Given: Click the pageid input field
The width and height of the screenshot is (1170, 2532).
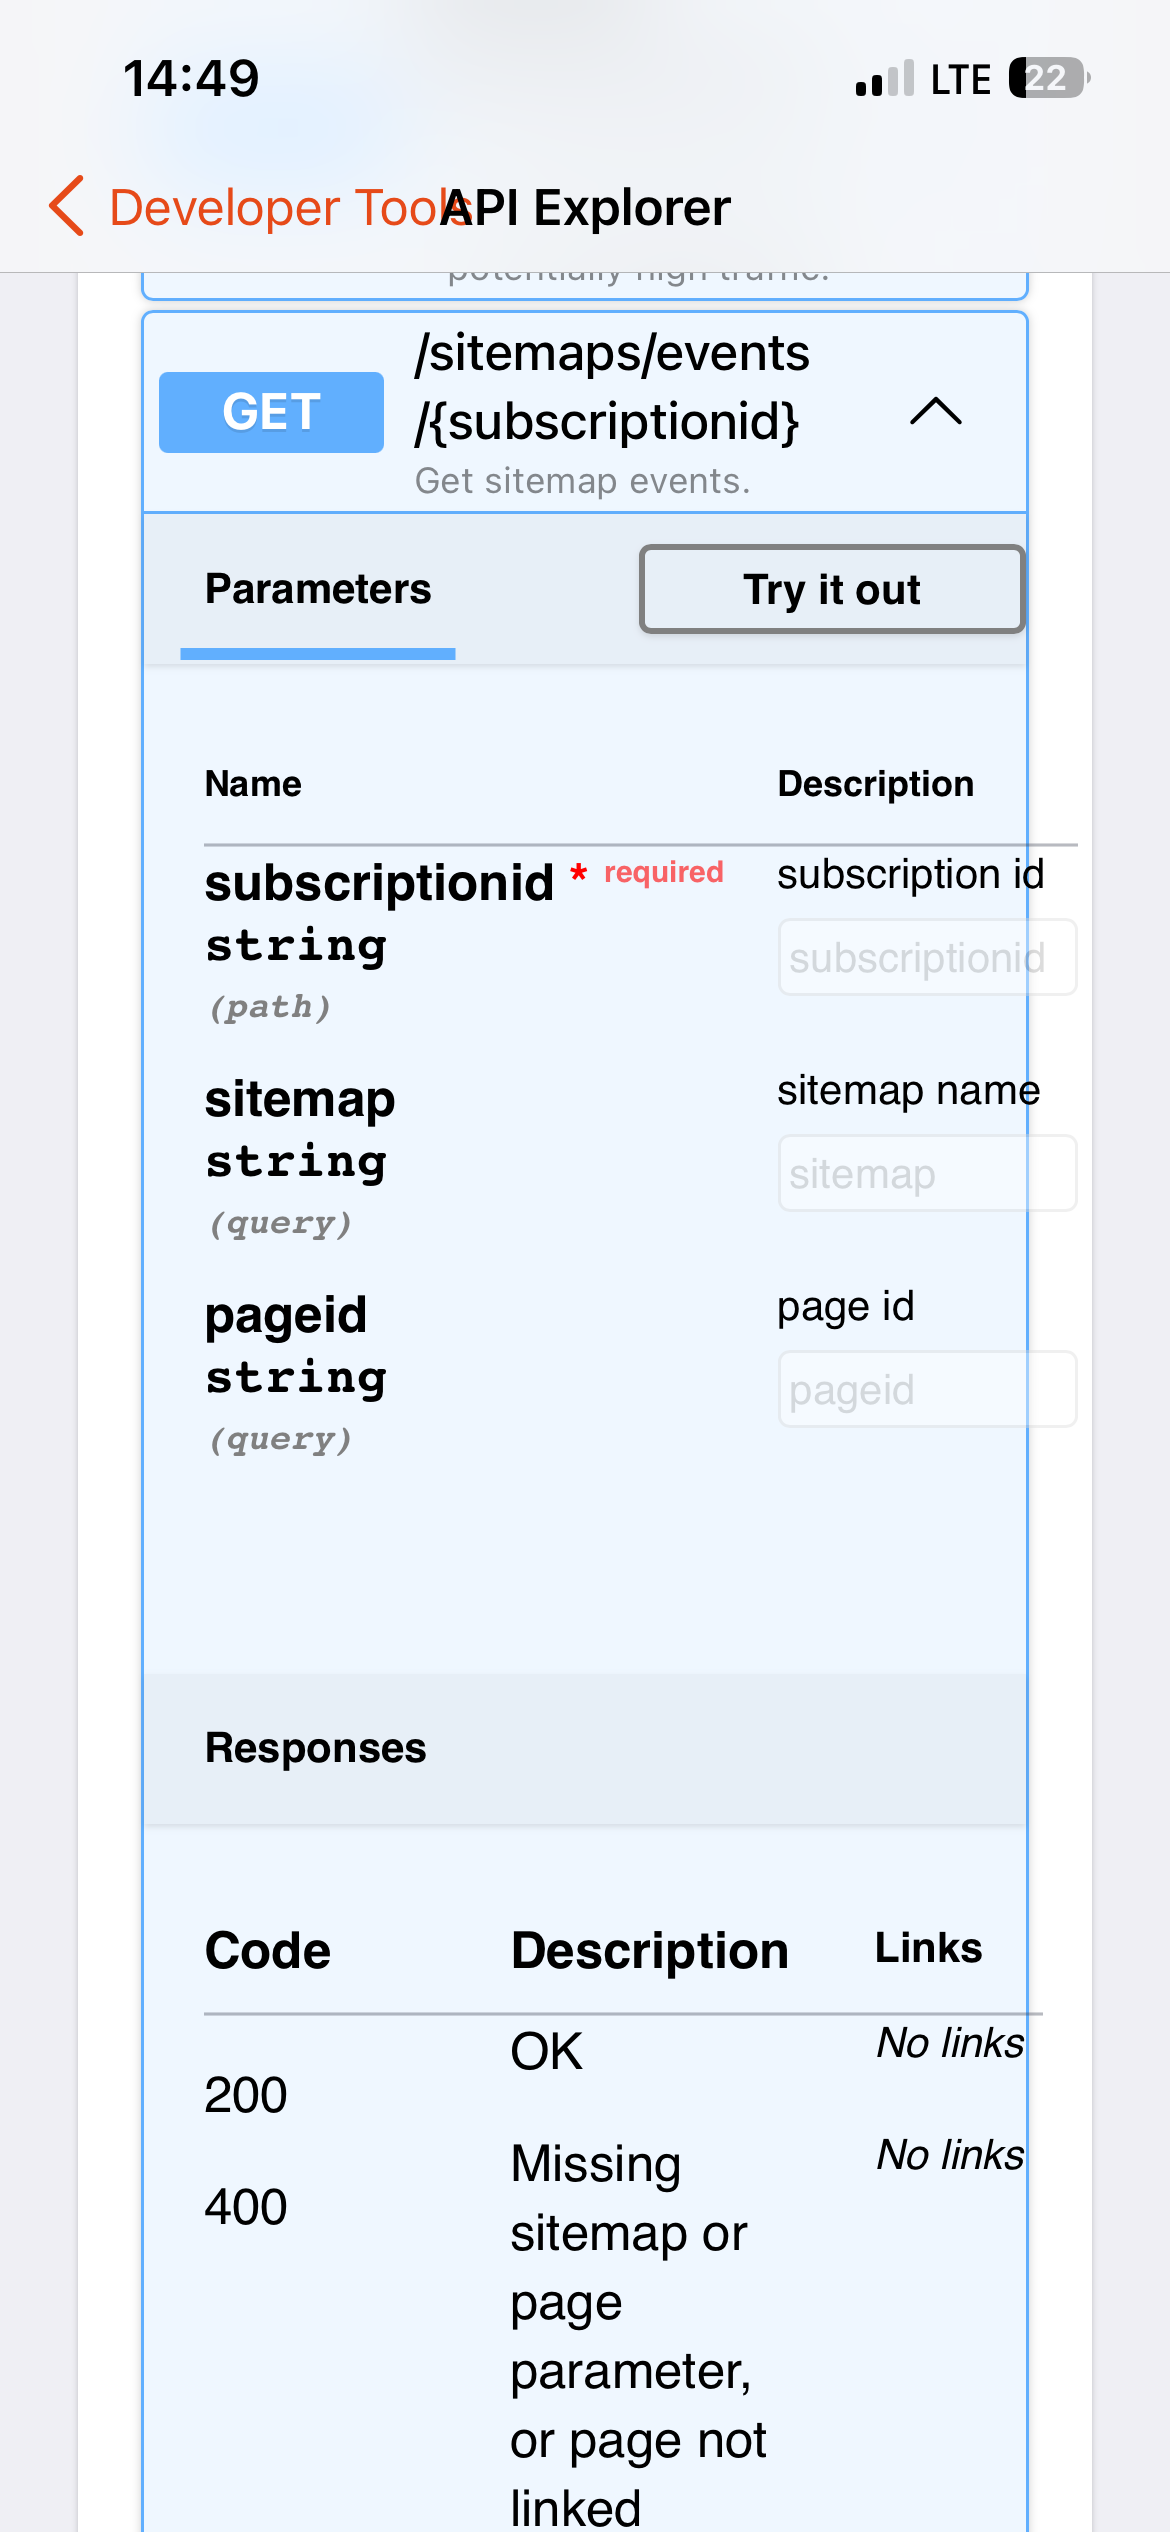Looking at the screenshot, I should coord(926,1390).
